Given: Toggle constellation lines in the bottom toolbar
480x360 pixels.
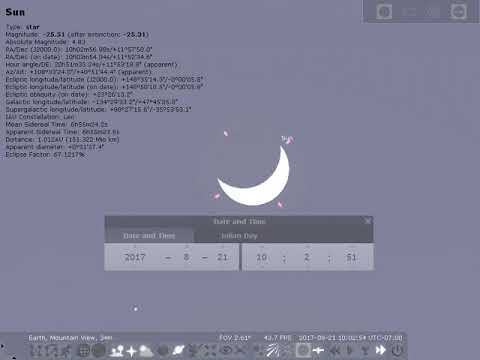Looking at the screenshot, I should coord(36,350).
